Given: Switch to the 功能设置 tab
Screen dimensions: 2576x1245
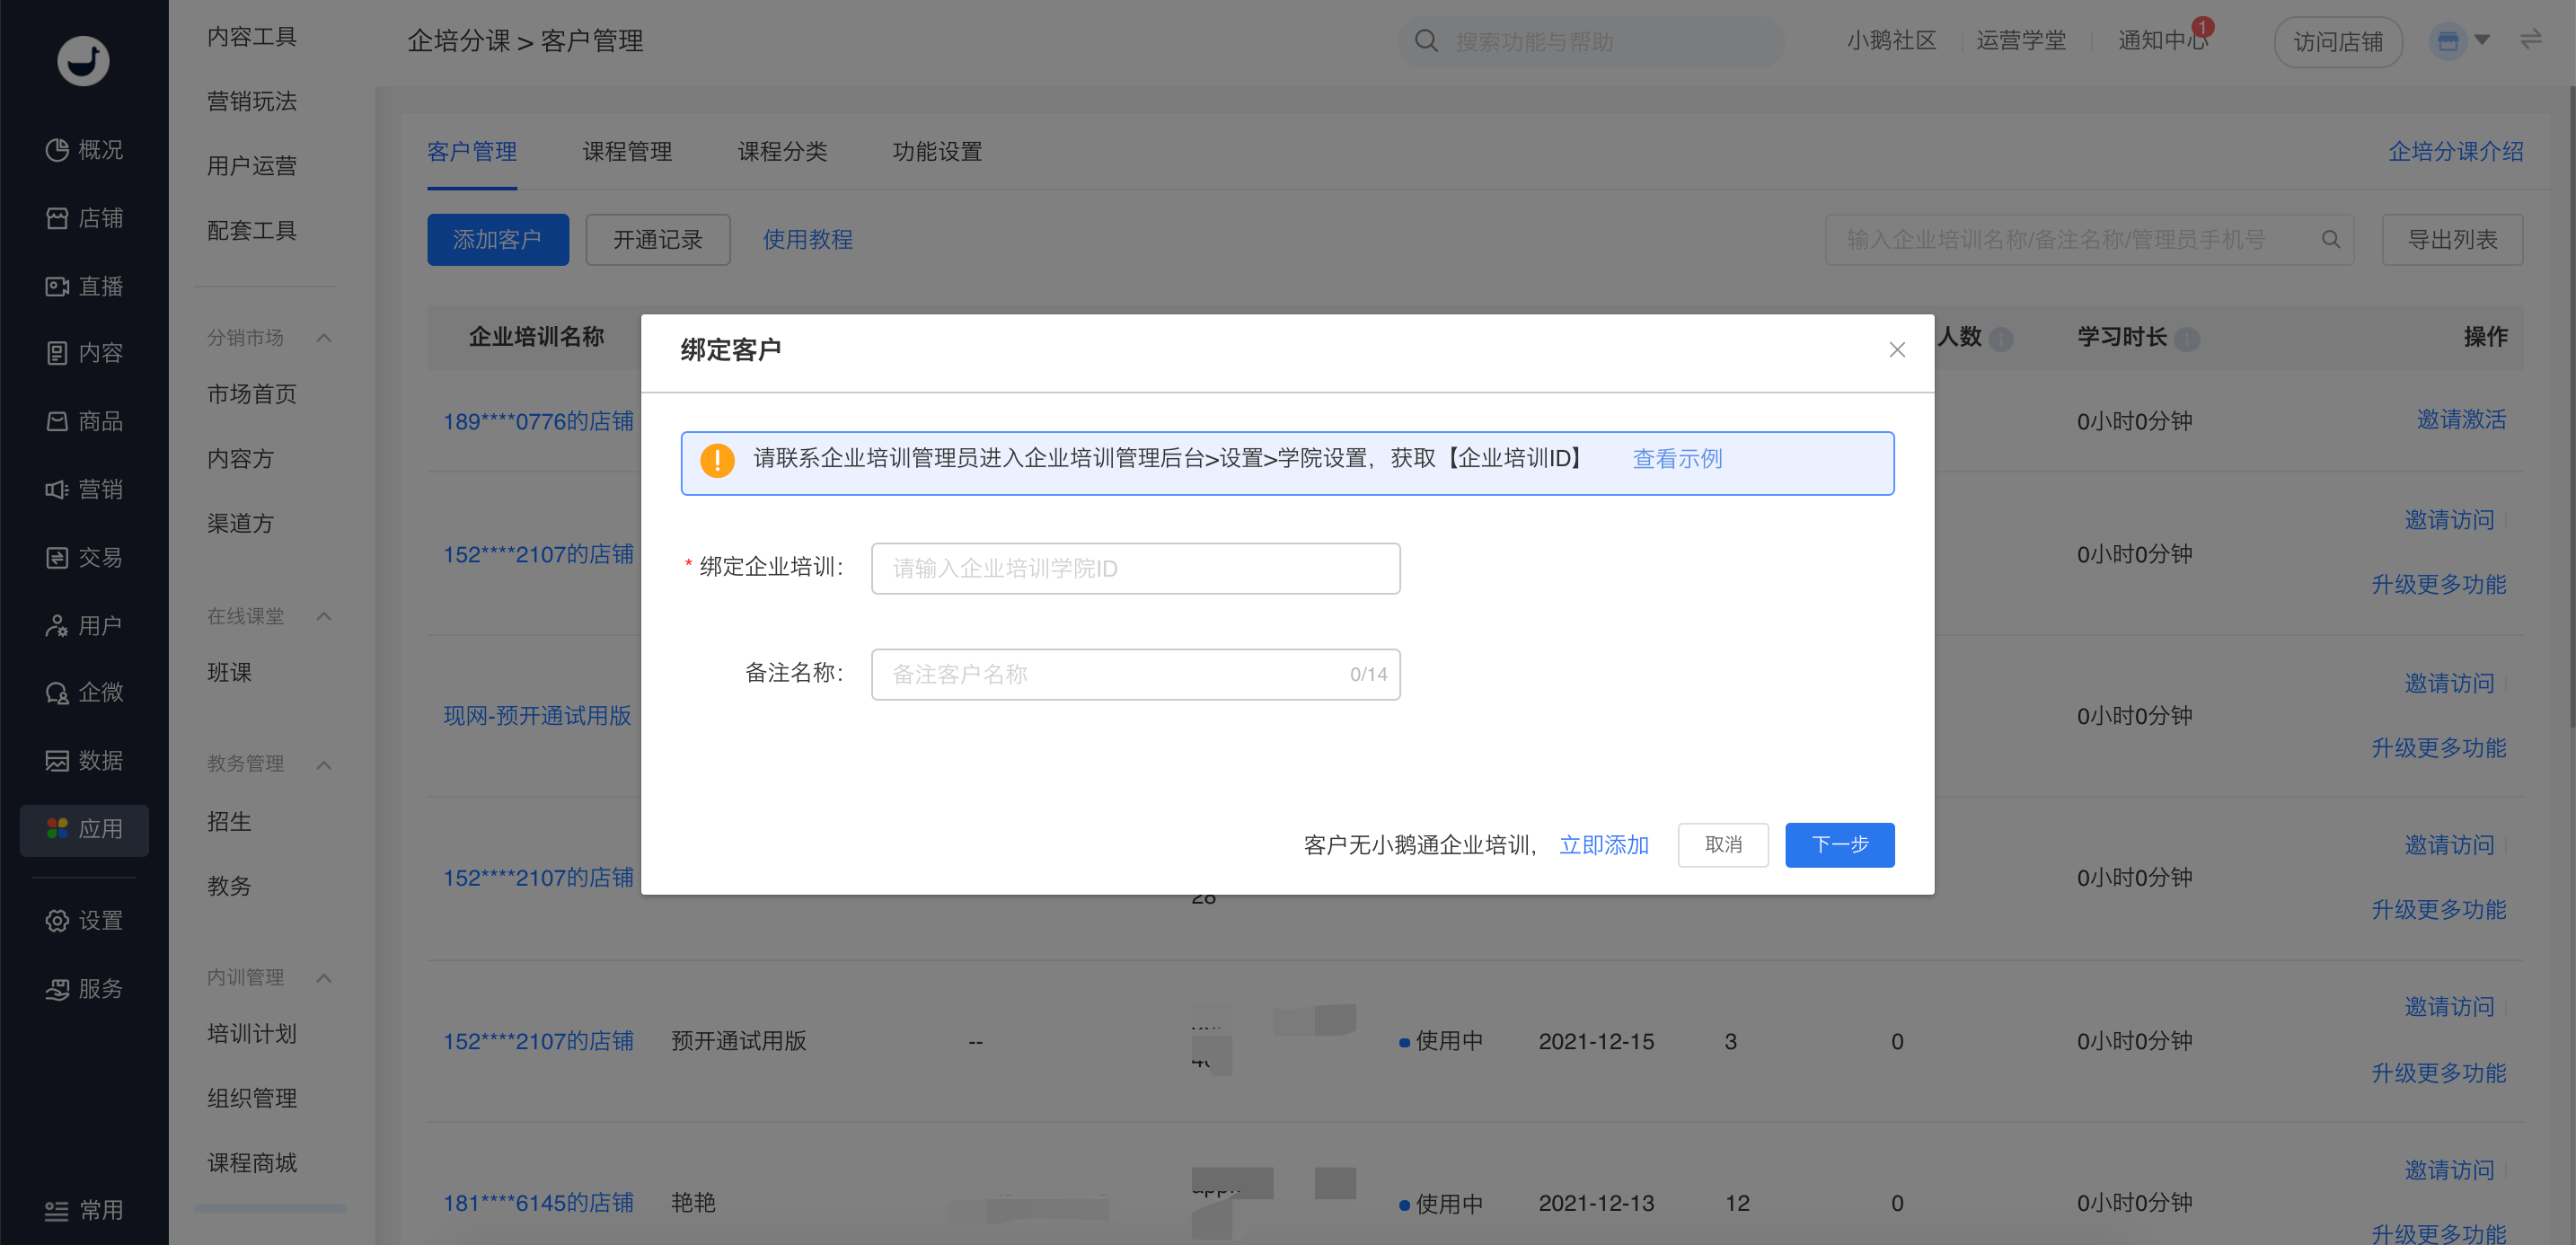Looking at the screenshot, I should [937, 152].
